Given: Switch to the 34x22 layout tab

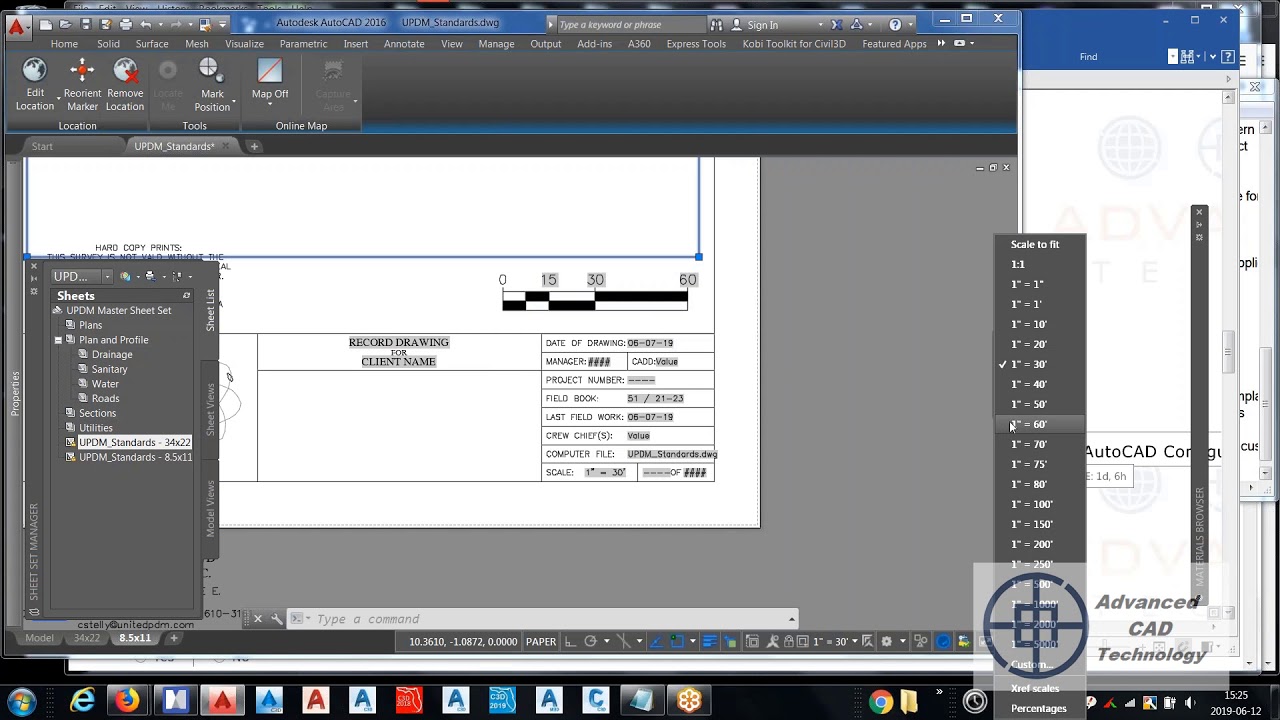Looking at the screenshot, I should pyautogui.click(x=87, y=638).
